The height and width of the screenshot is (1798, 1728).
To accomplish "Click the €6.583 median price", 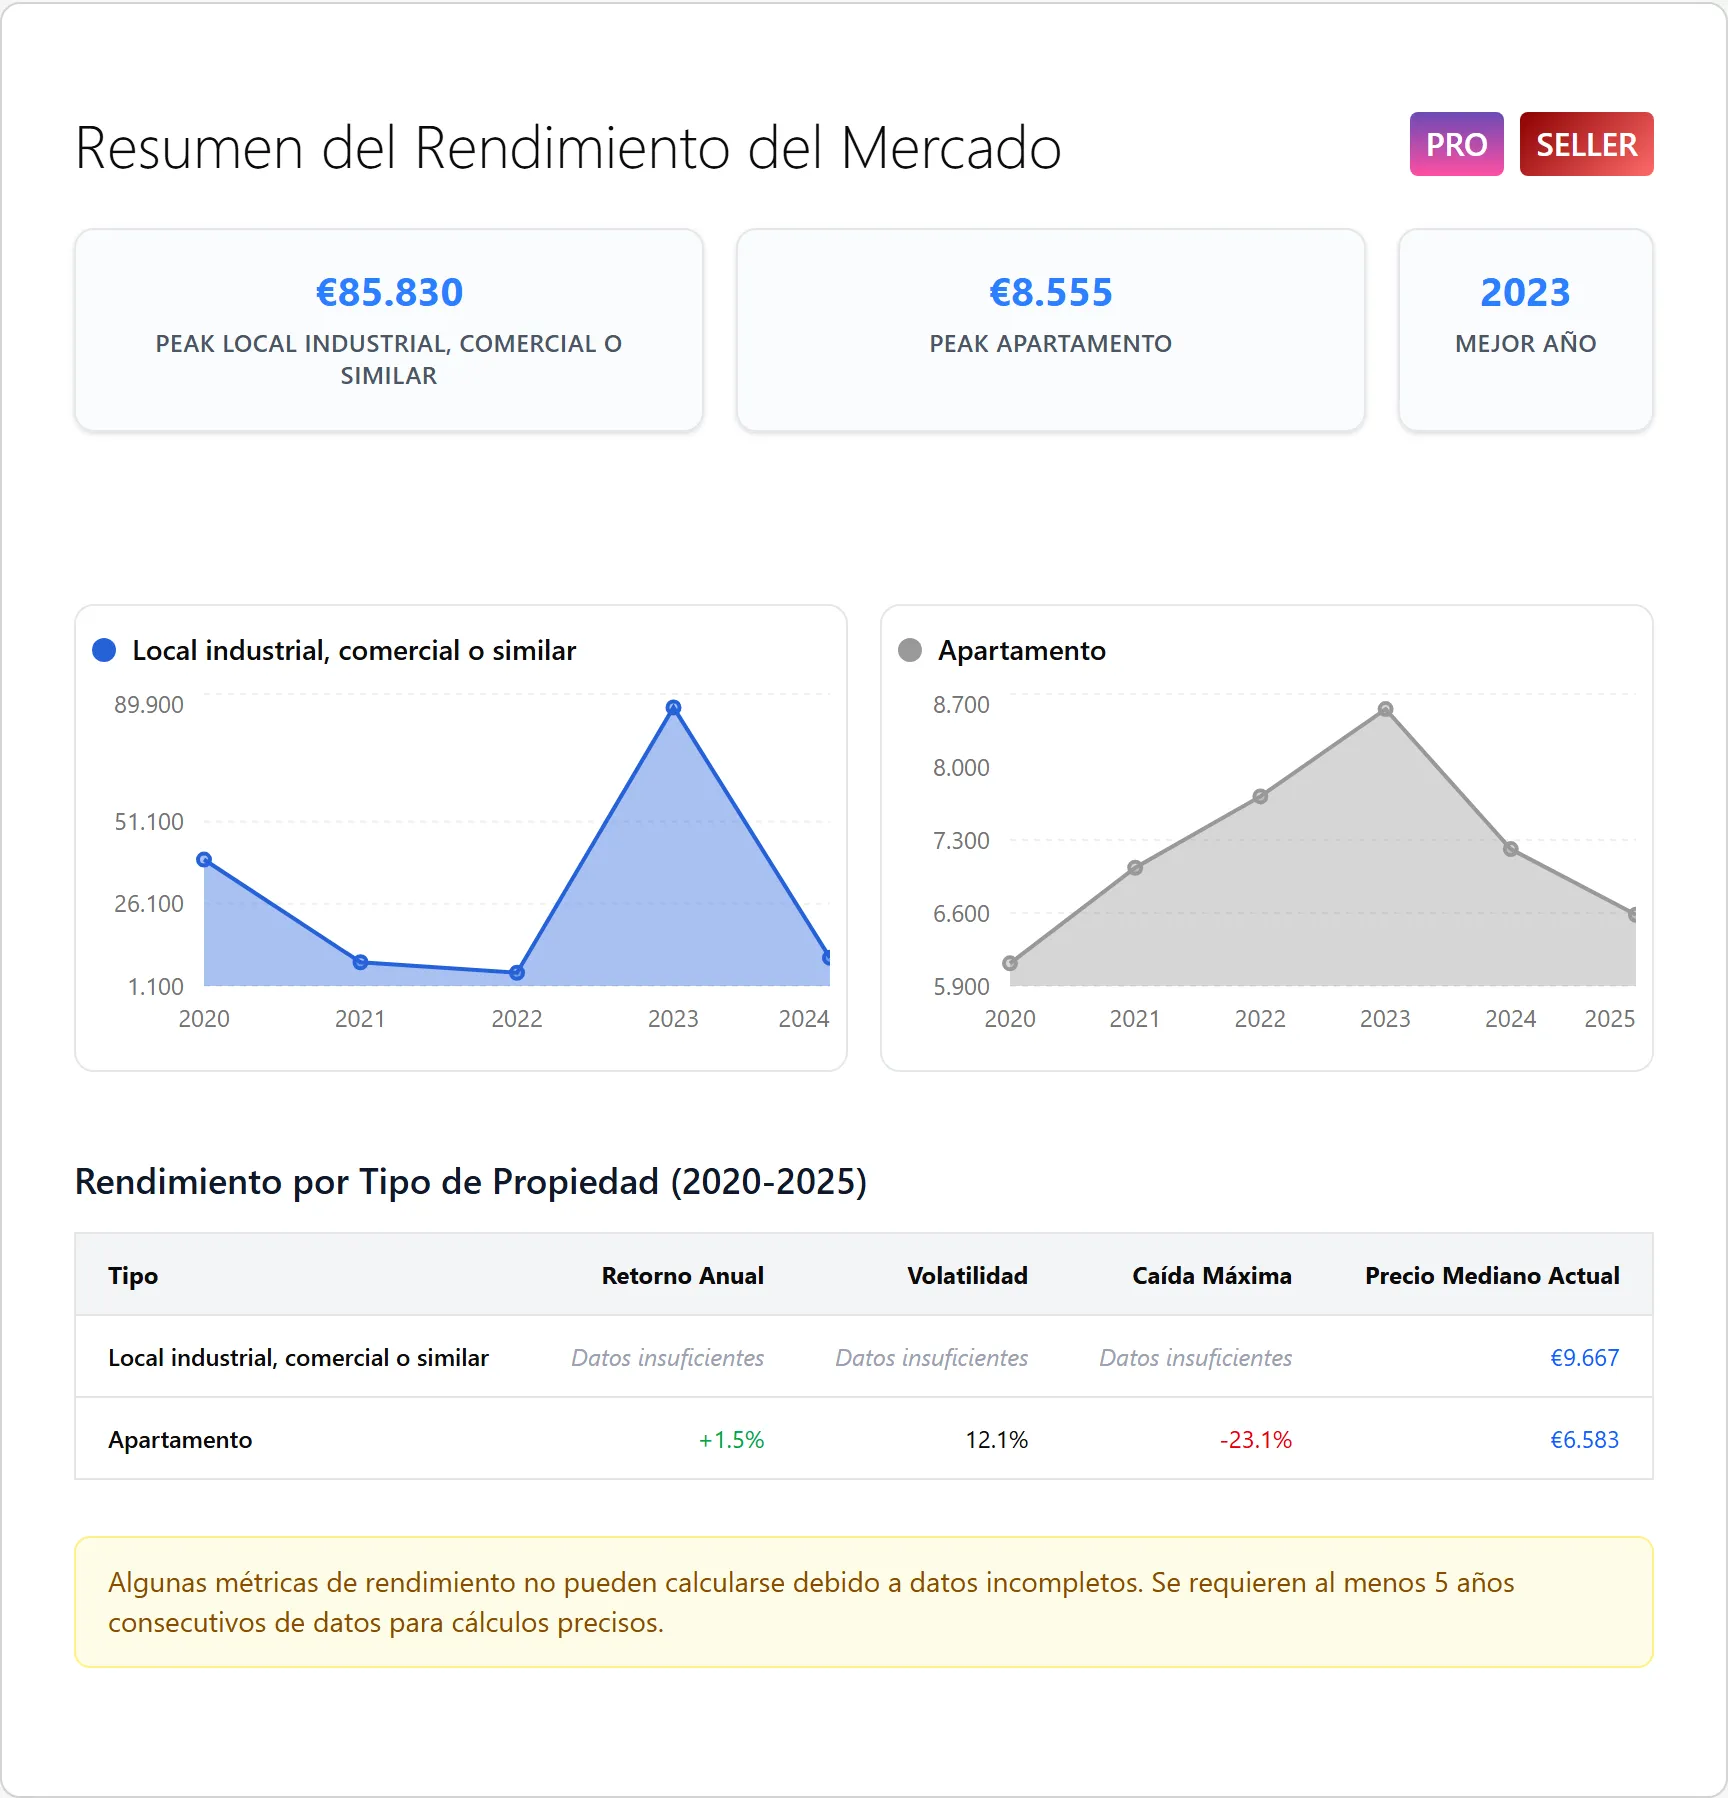I will click(1584, 1440).
